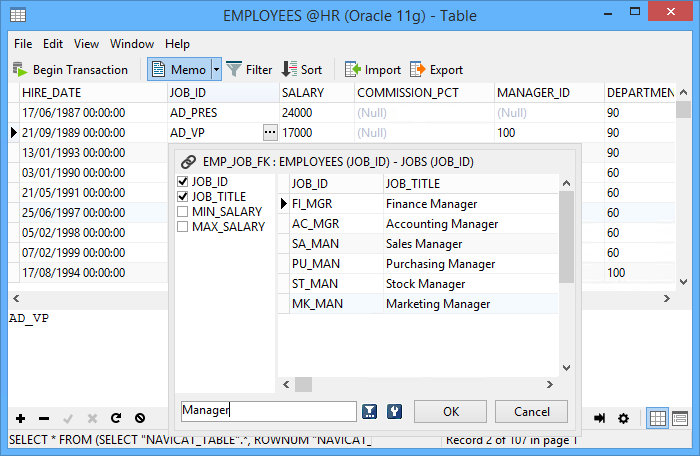700x456 pixels.
Task: Click the EMP_JOB_FK link icon
Action: (188, 162)
